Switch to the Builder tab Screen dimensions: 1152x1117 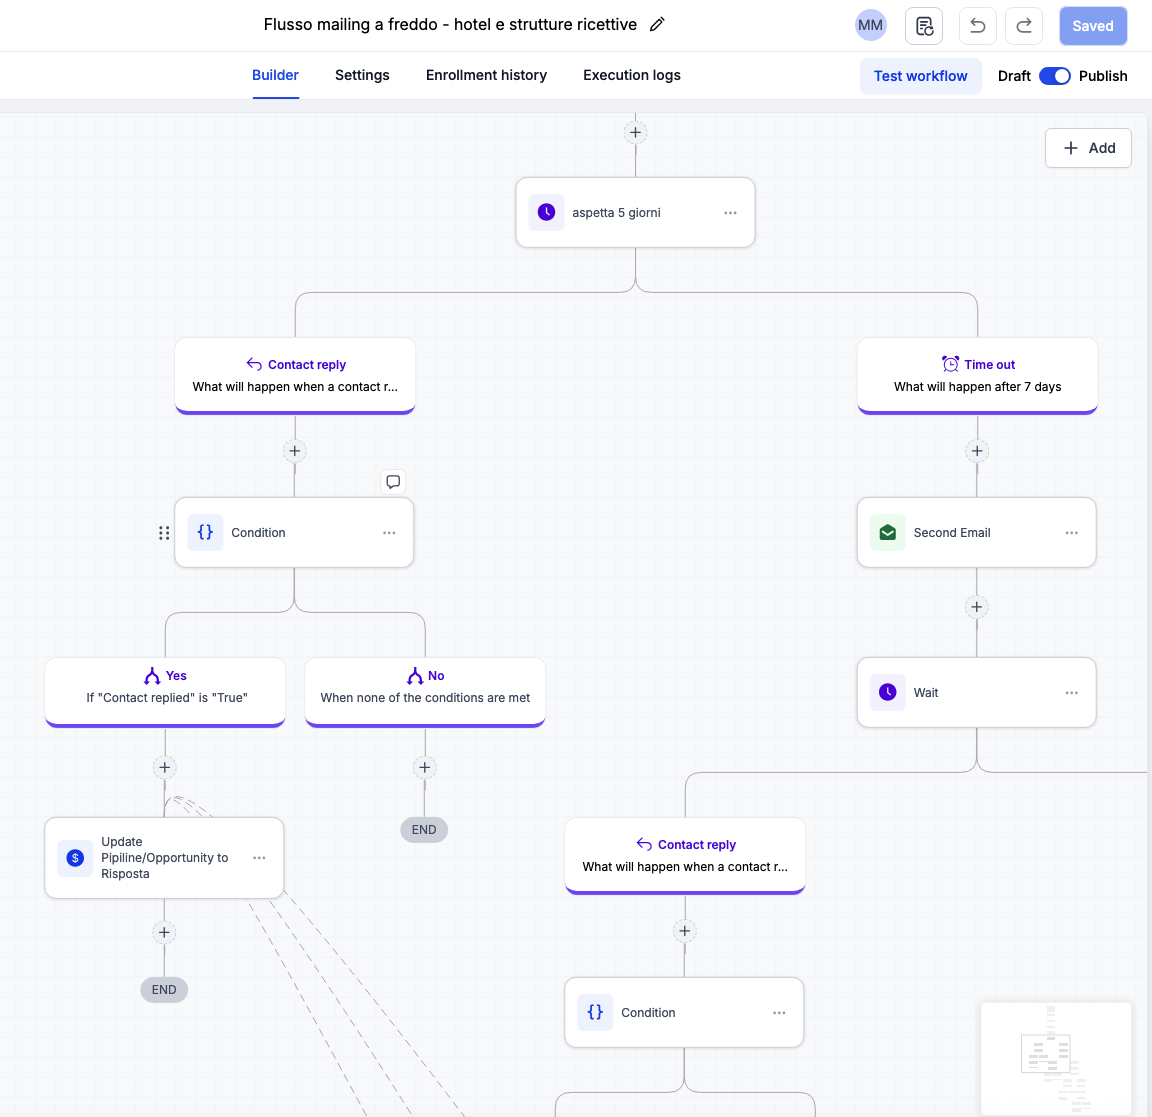(276, 75)
